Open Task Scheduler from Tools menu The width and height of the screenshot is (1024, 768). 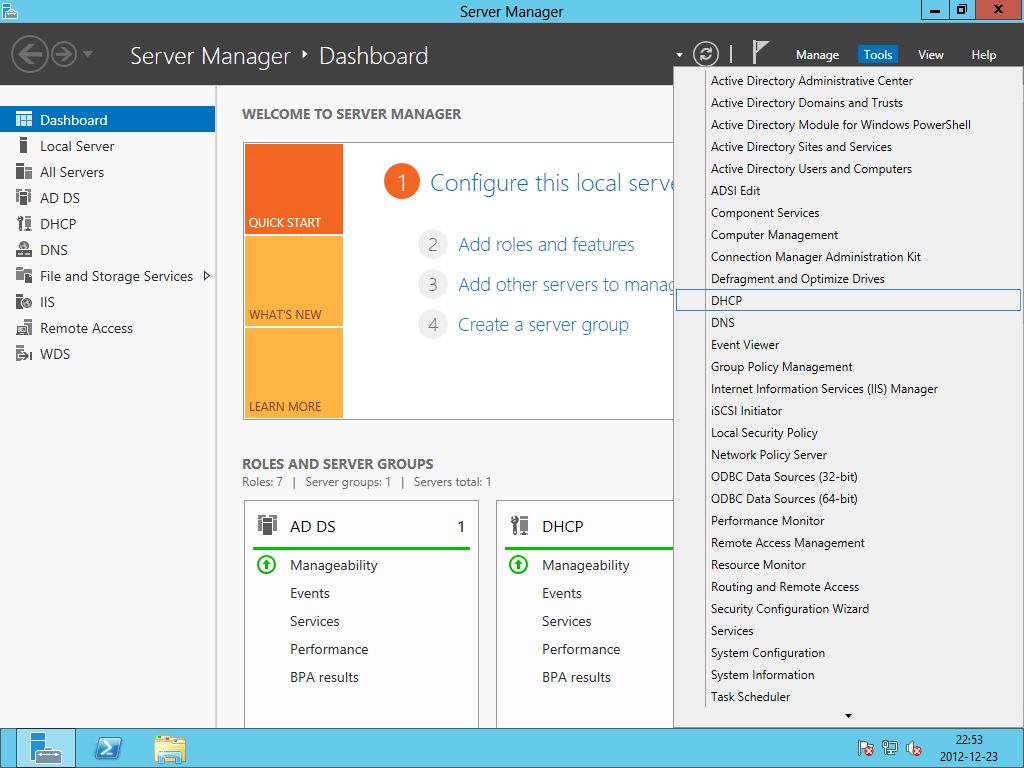[x=848, y=697]
